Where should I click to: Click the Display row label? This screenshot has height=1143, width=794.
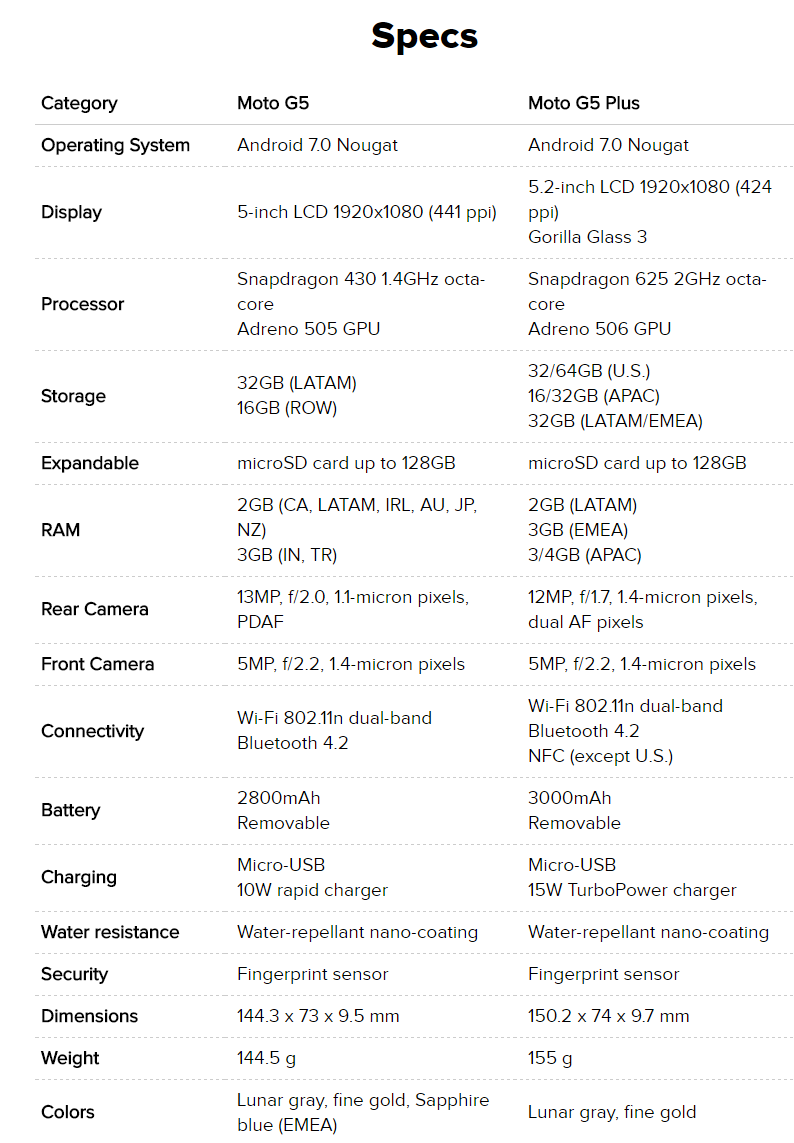coord(71,212)
